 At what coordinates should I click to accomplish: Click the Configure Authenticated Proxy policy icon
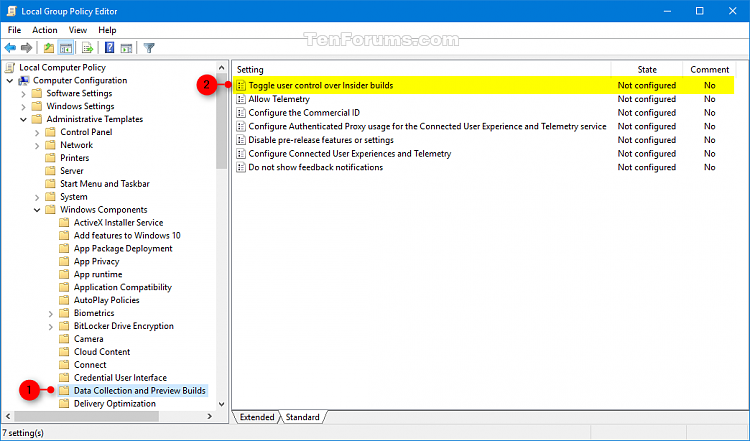(x=241, y=126)
